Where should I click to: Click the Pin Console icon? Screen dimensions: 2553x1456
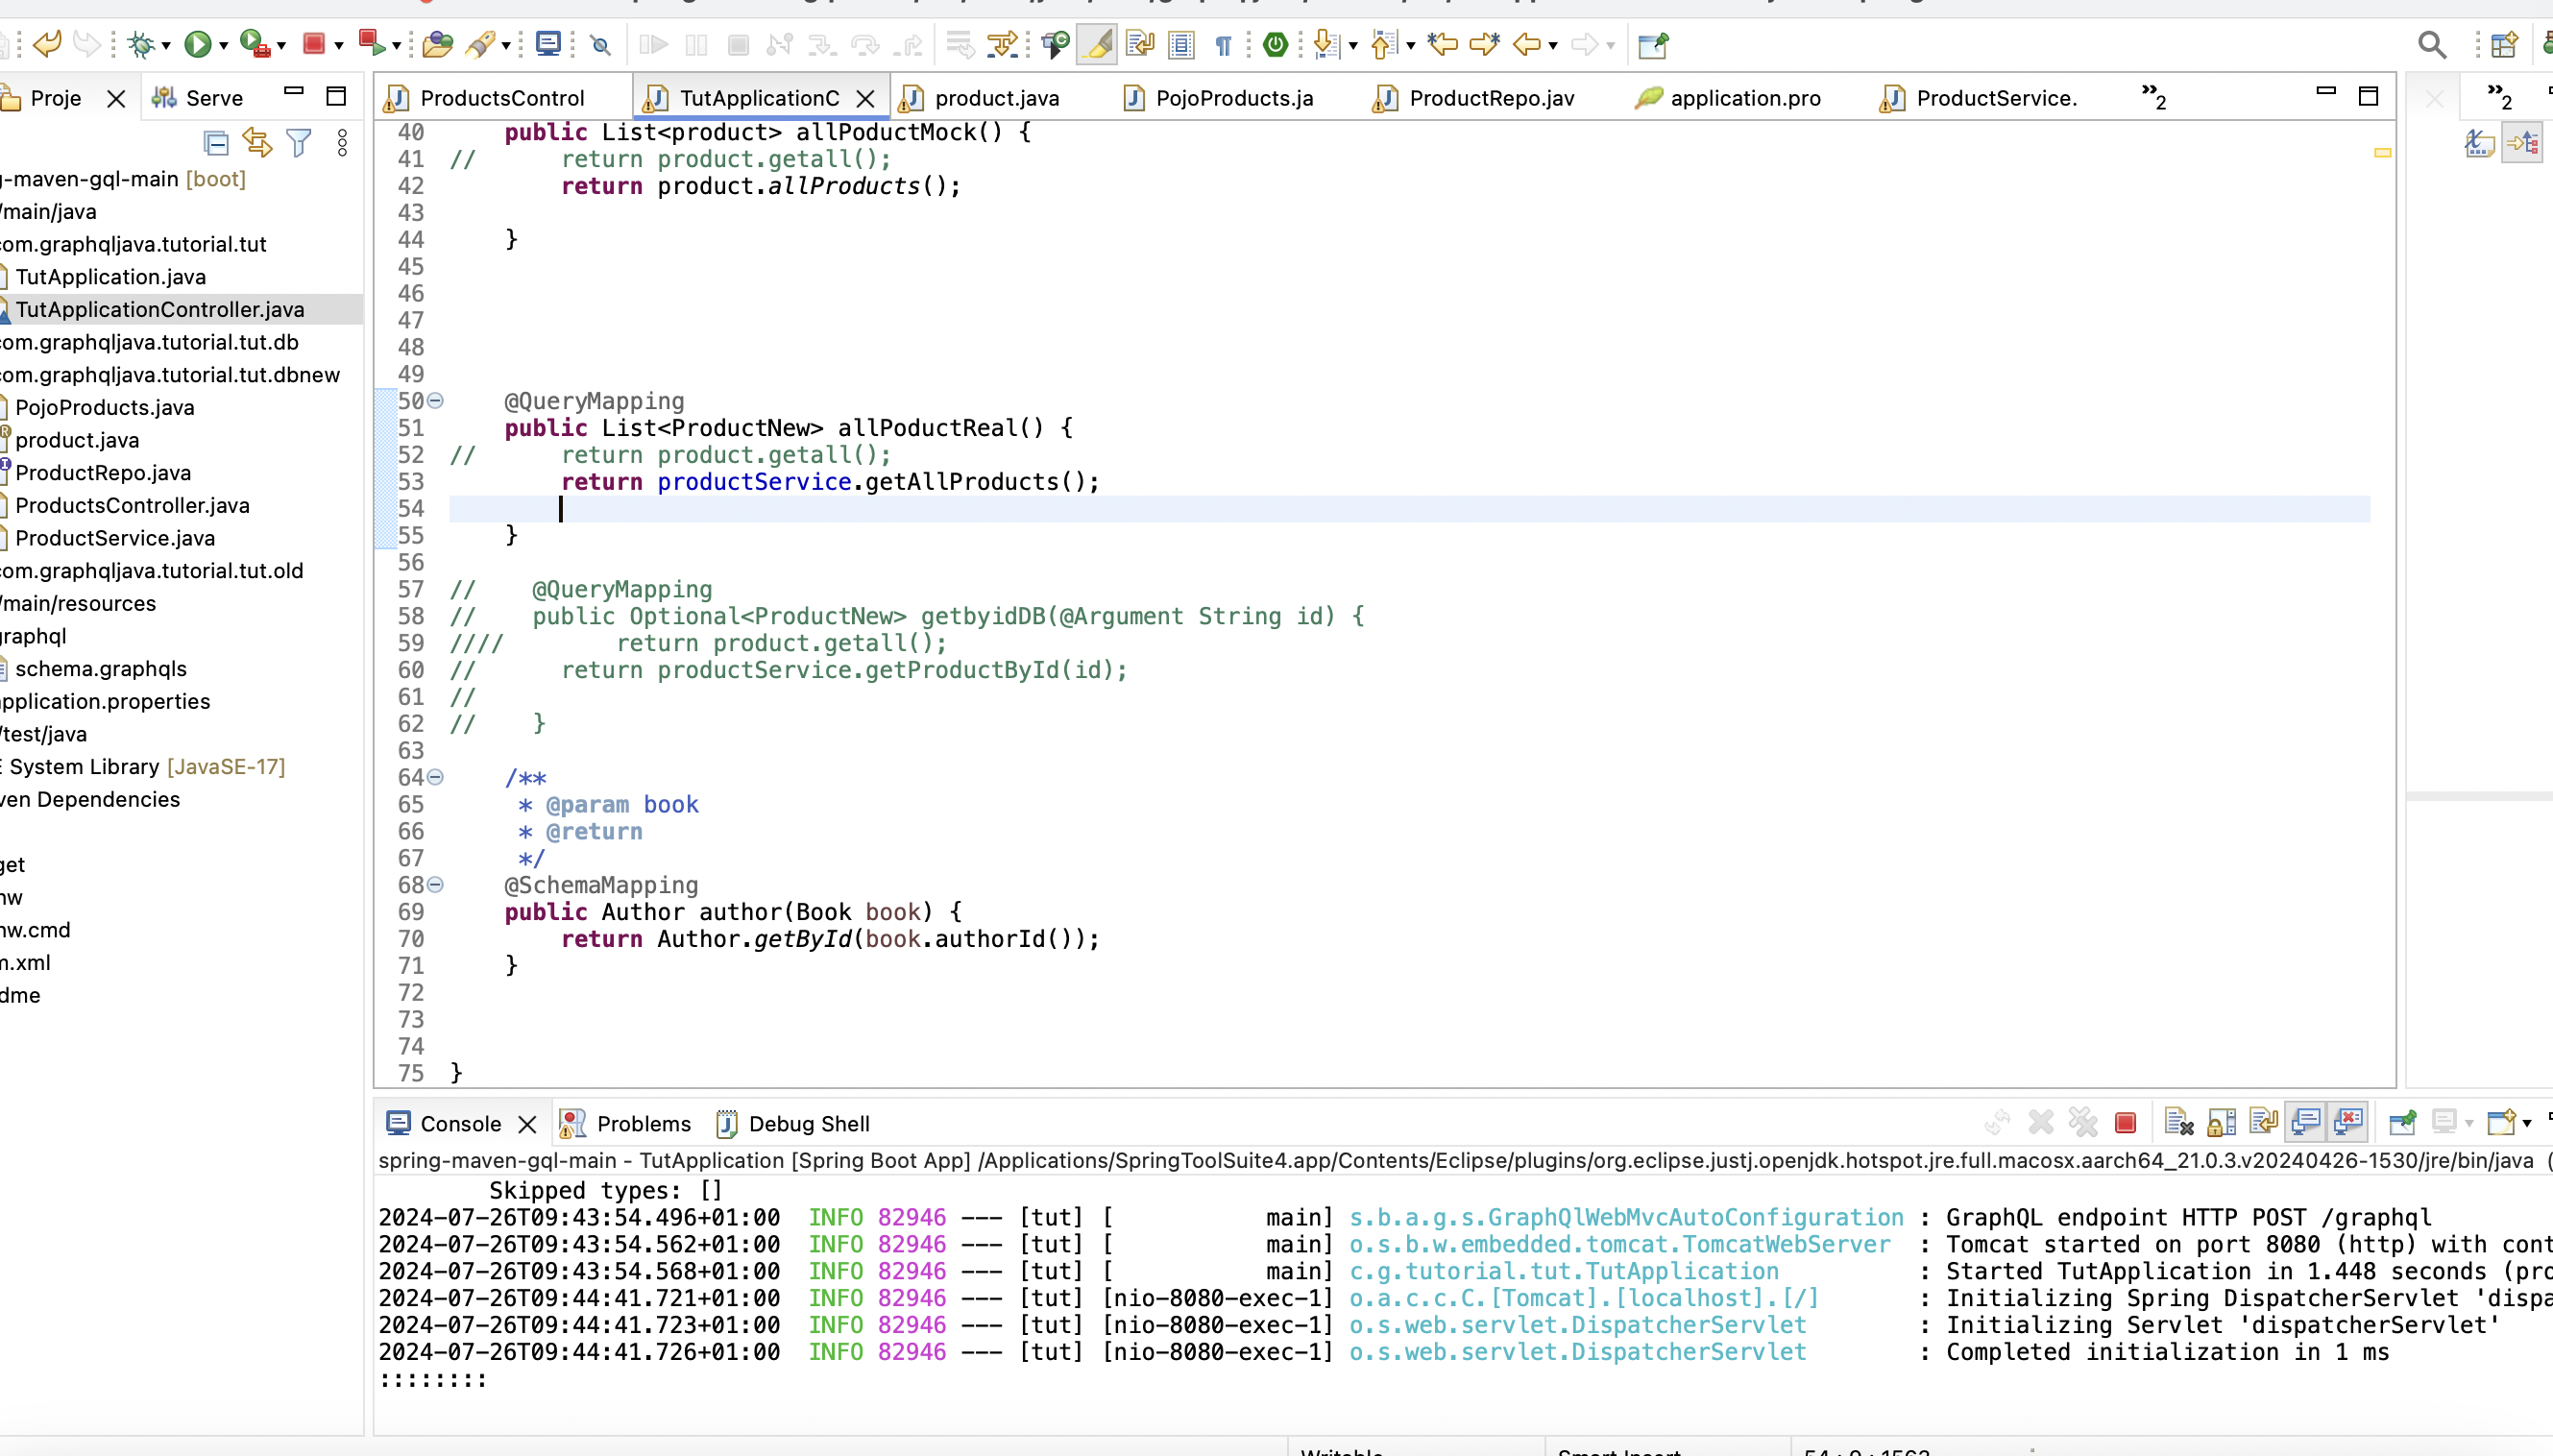[x=2402, y=1123]
